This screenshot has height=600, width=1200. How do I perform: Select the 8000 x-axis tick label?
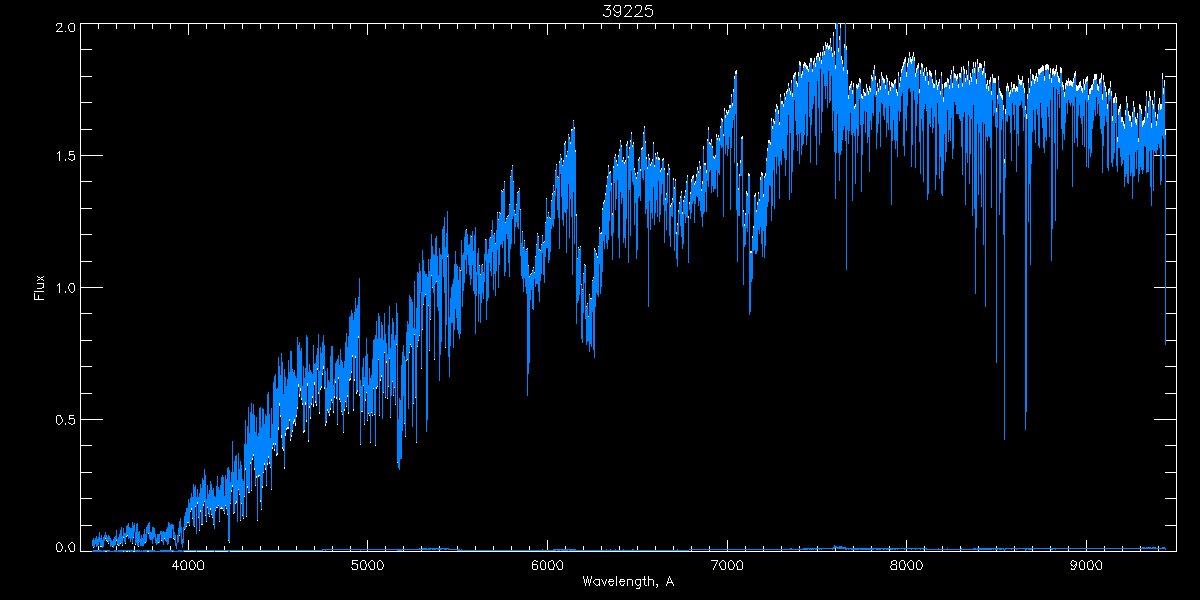(x=906, y=565)
